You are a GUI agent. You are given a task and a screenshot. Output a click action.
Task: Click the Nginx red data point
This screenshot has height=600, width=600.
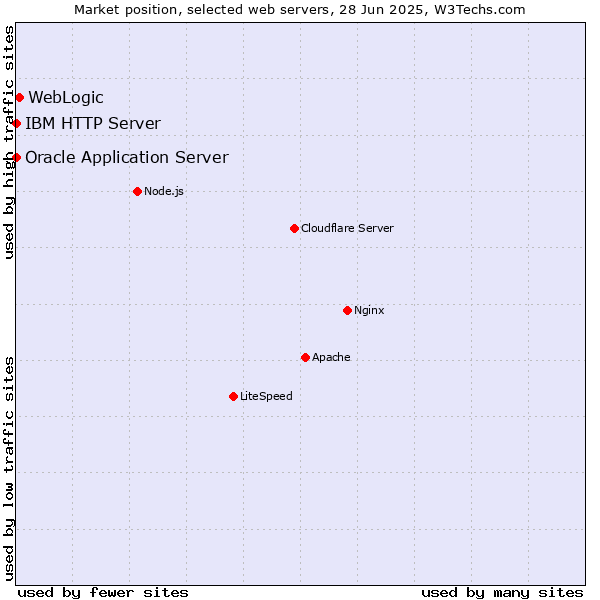pyautogui.click(x=347, y=310)
